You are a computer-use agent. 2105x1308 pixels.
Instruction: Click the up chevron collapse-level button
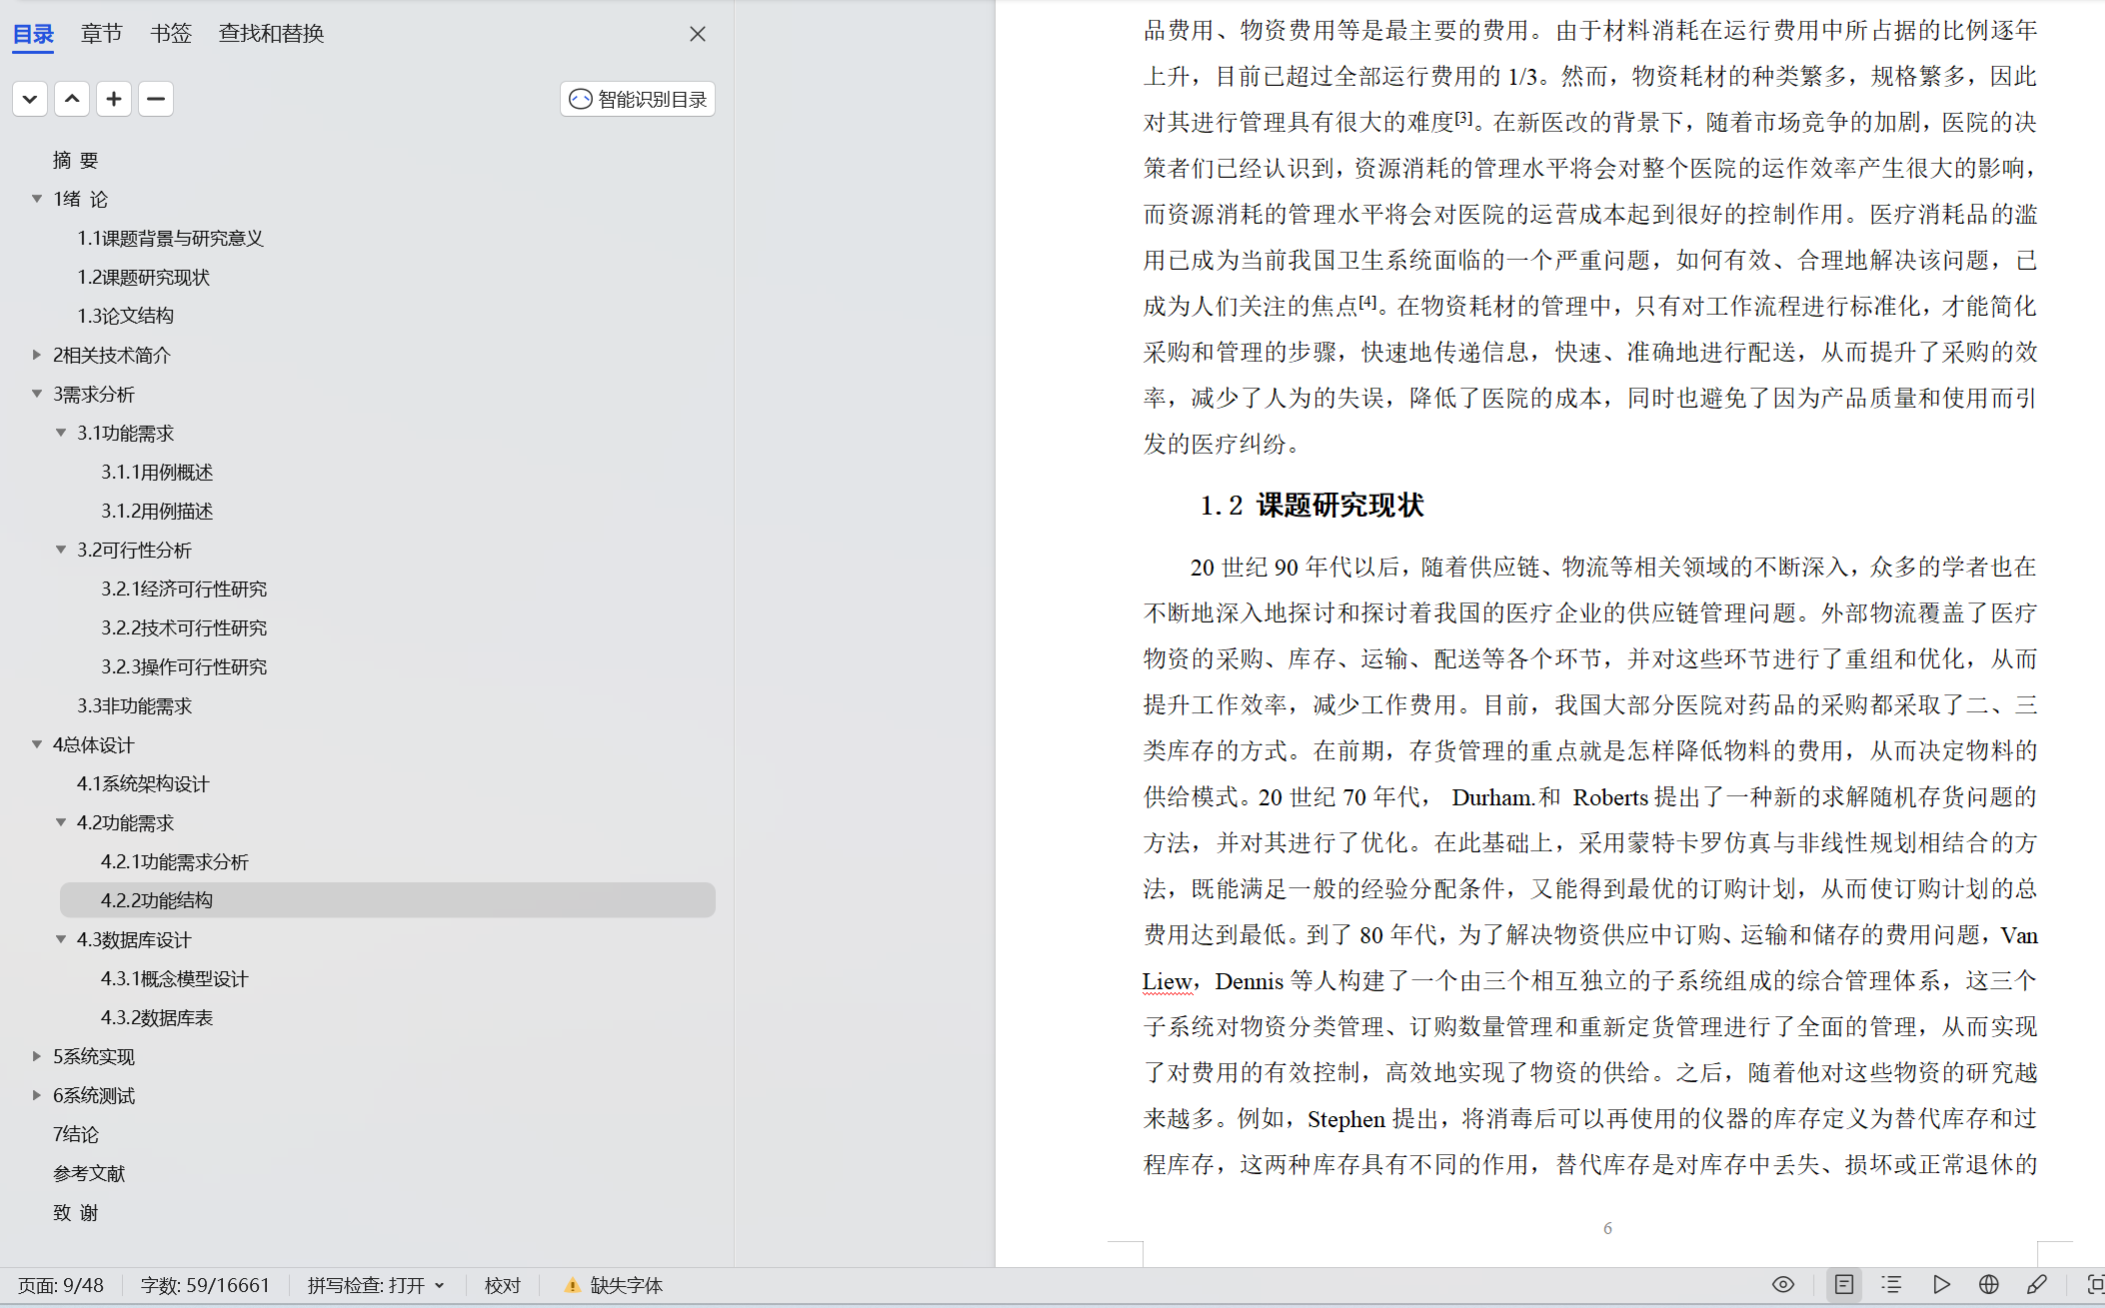72,99
